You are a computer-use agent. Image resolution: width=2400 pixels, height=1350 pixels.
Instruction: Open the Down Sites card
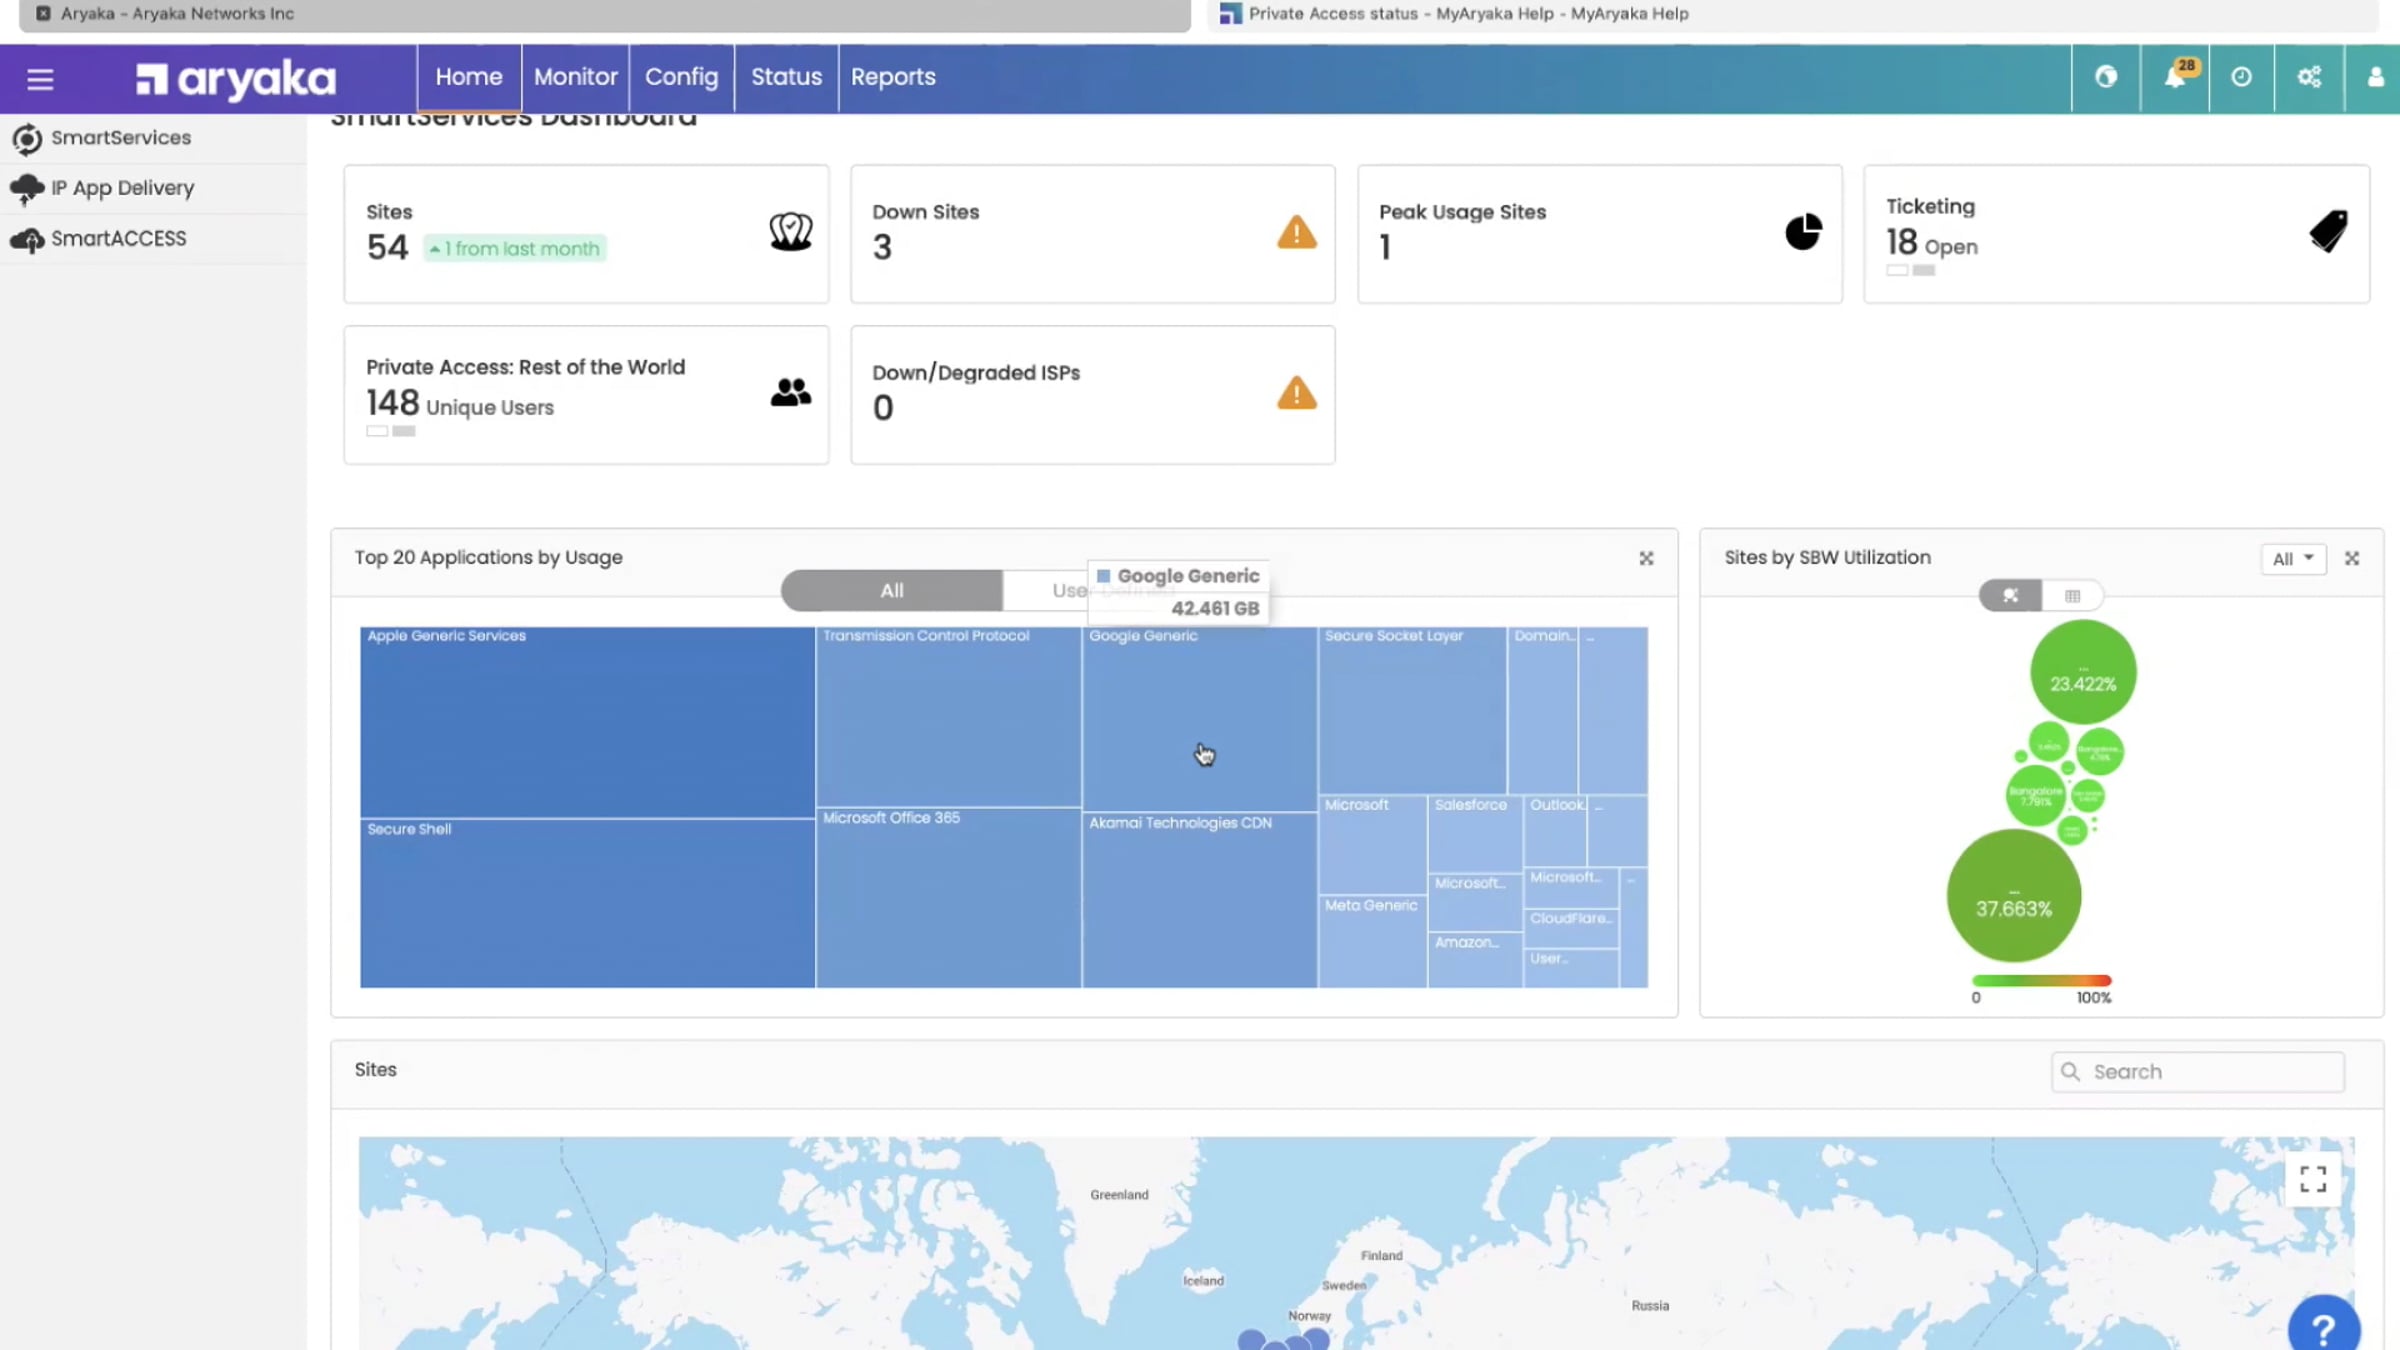1092,234
